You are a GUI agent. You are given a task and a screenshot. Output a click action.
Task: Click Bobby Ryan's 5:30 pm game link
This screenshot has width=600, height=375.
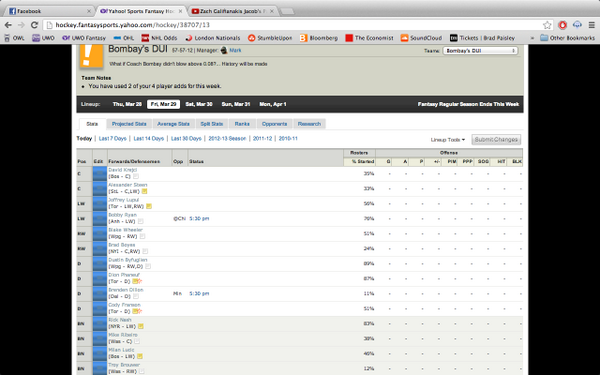click(199, 218)
